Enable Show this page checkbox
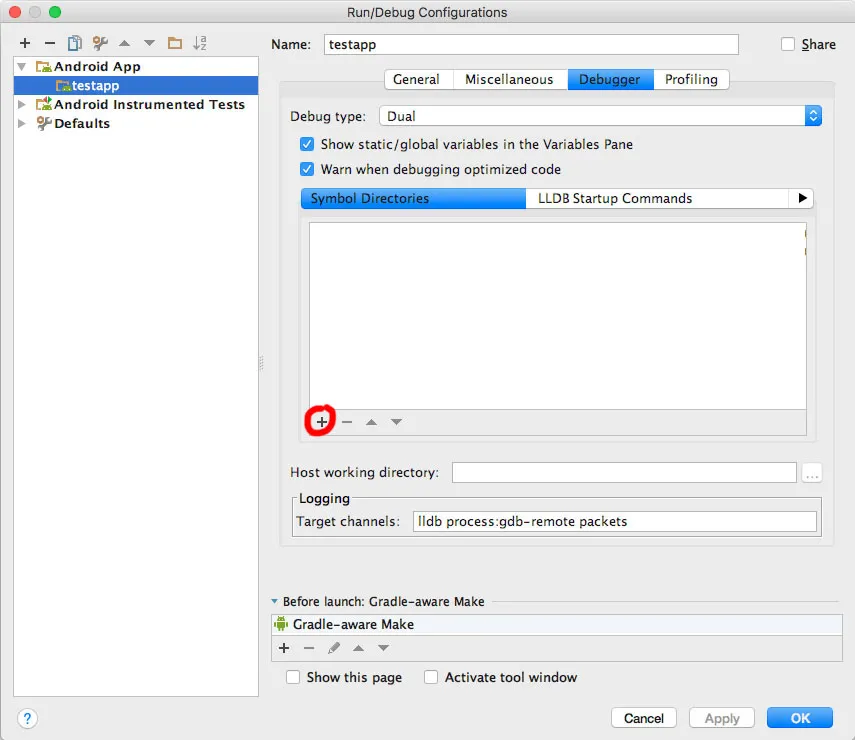This screenshot has width=855, height=740. point(293,677)
